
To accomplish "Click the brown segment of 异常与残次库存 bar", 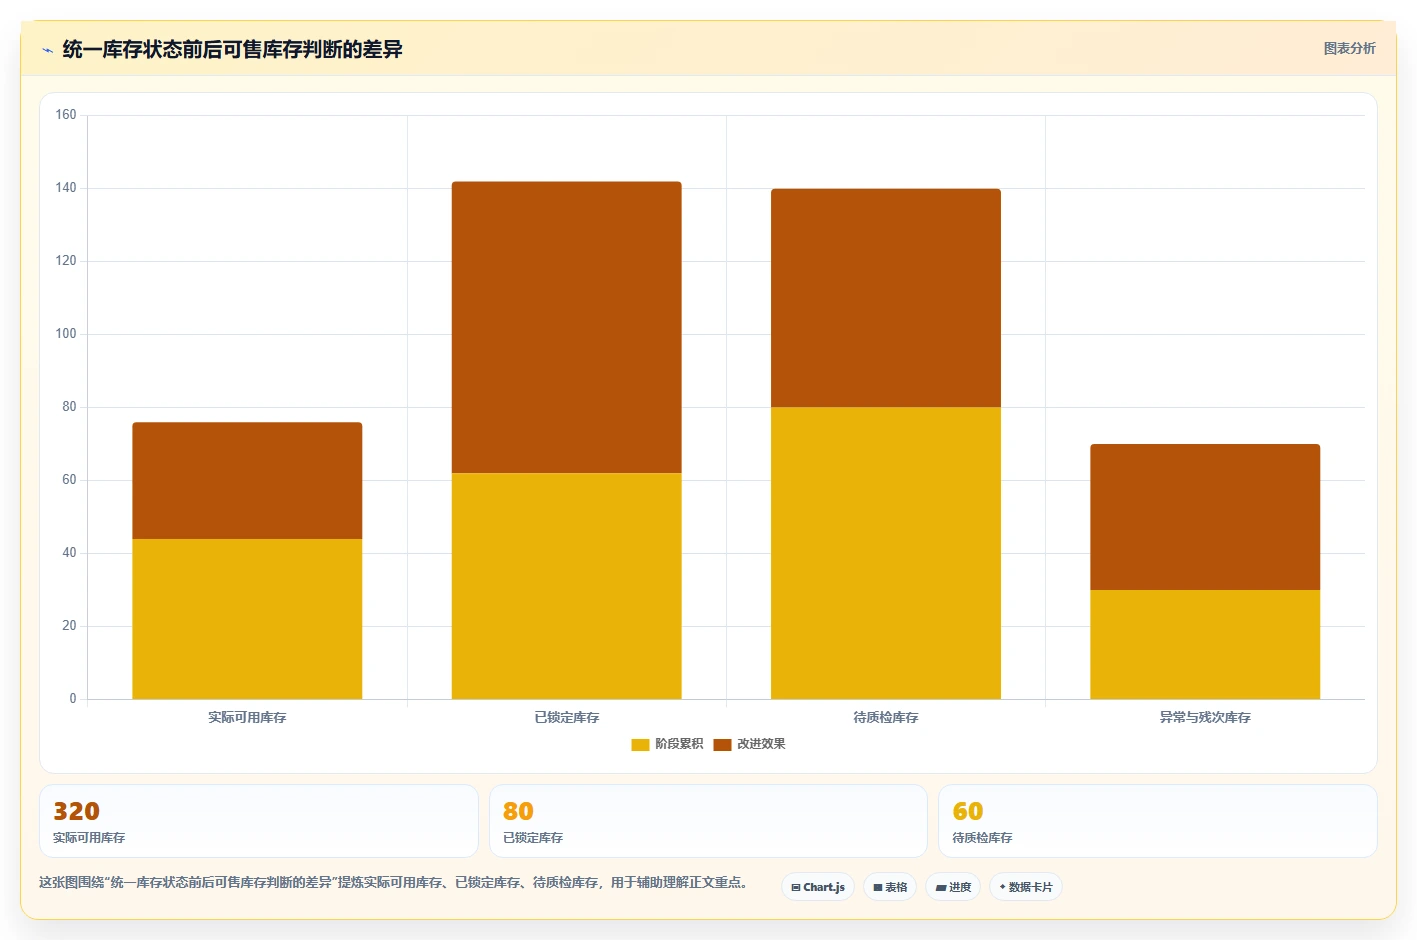I will pos(1205,517).
